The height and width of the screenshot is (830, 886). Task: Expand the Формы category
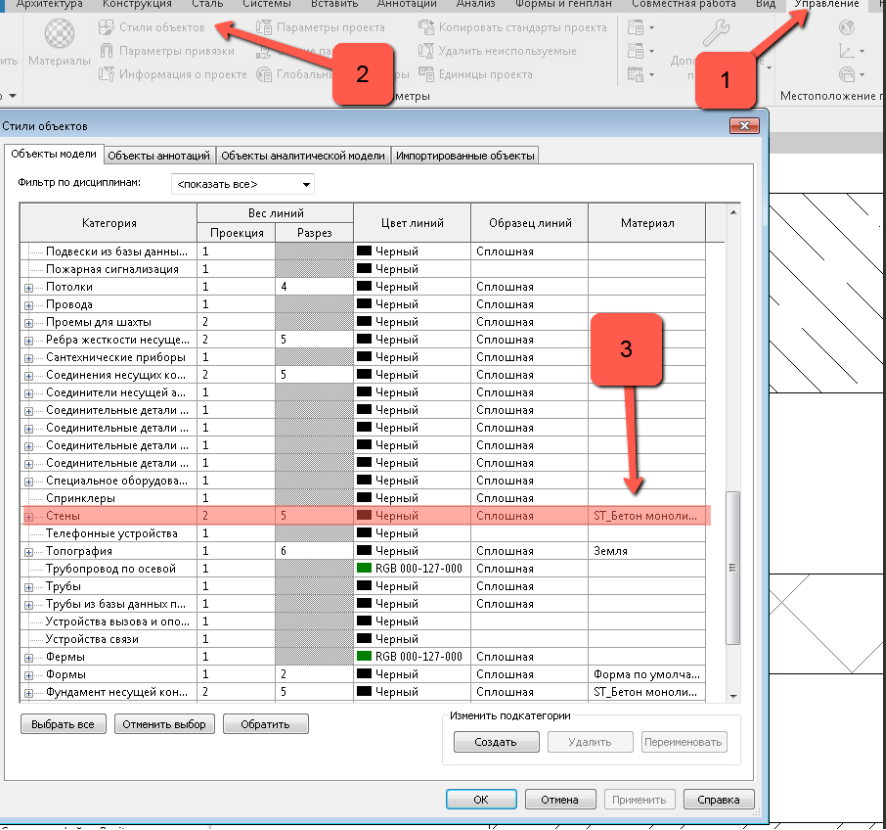point(28,675)
